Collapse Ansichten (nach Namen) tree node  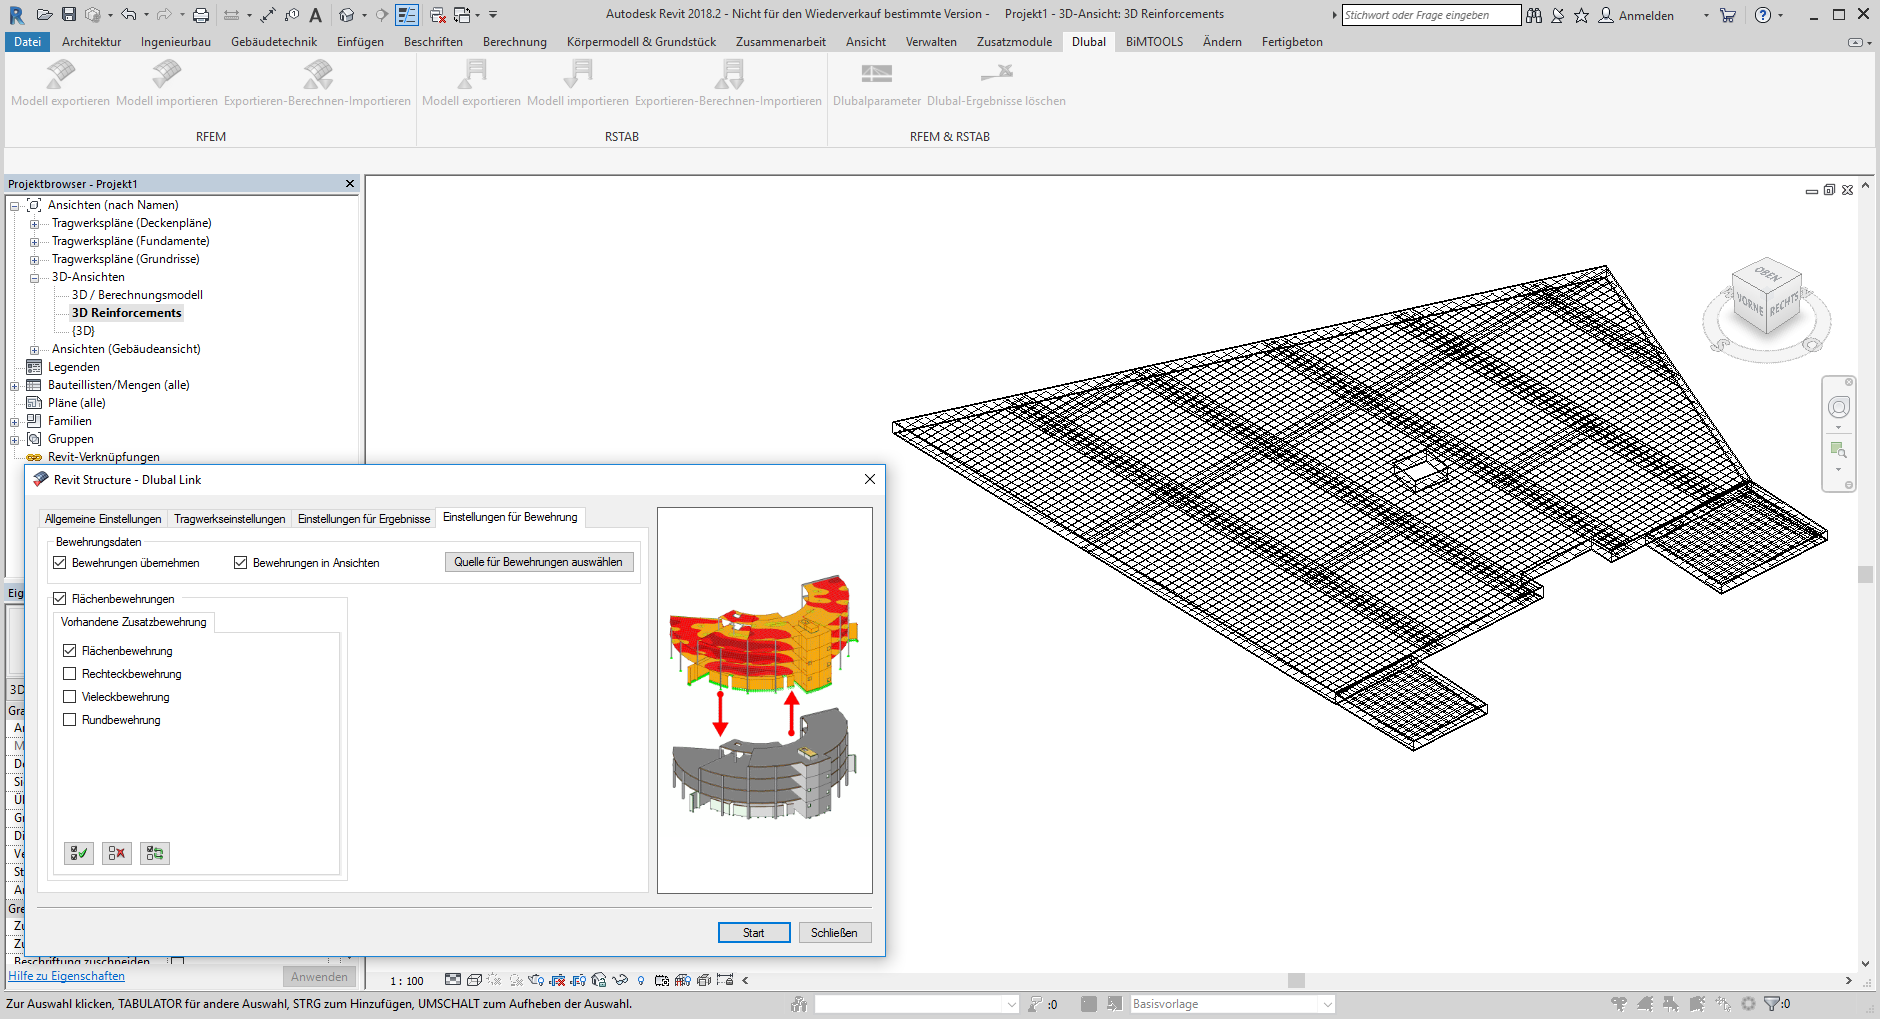15,206
